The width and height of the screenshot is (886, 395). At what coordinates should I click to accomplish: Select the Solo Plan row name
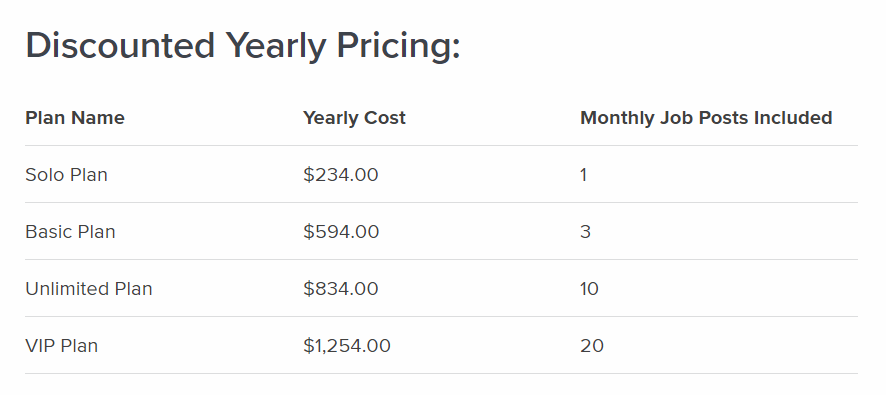coord(67,175)
